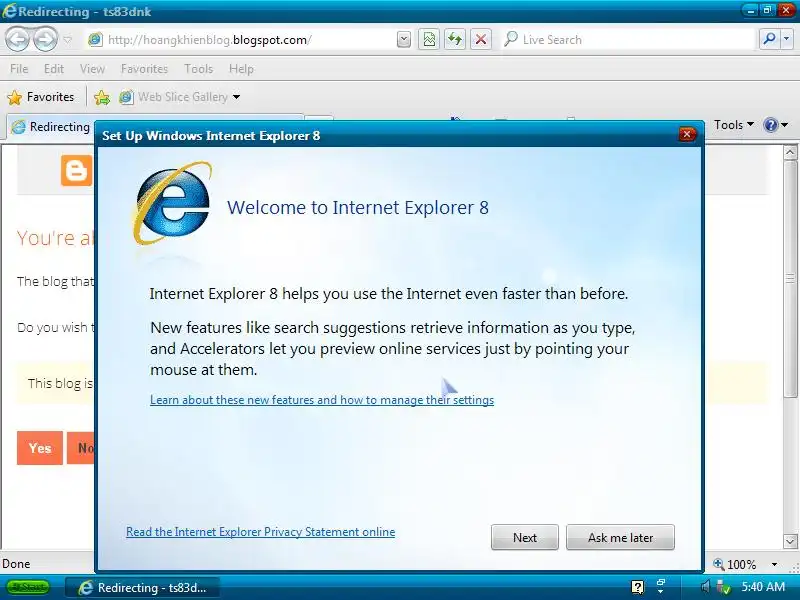Open the zoom level dropdown arrow

(x=774, y=564)
